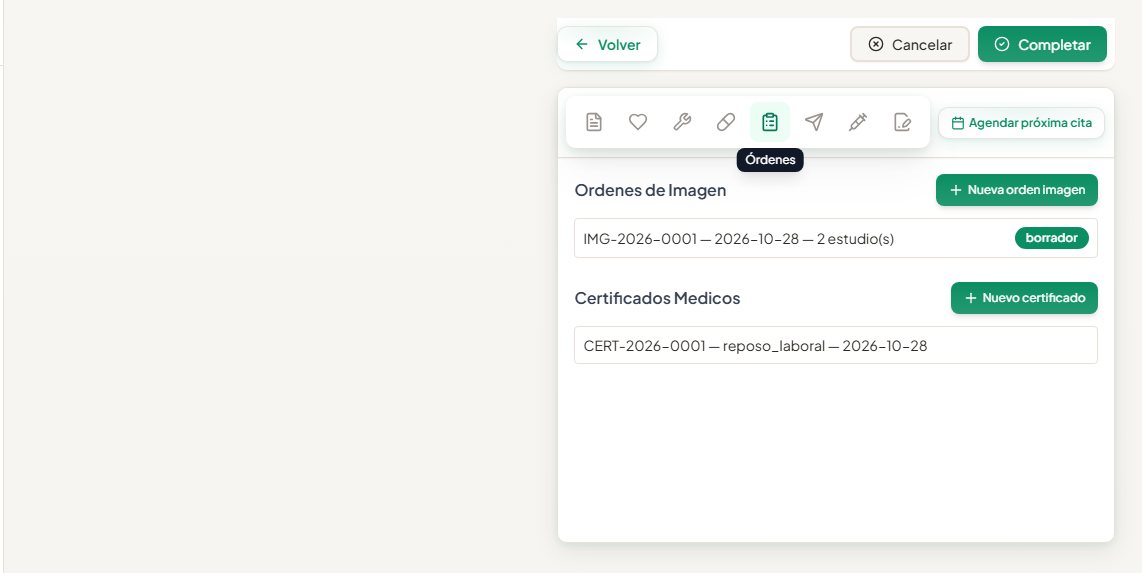Create a Nueva orden imagen
The height and width of the screenshot is (573, 1142).
(1017, 190)
